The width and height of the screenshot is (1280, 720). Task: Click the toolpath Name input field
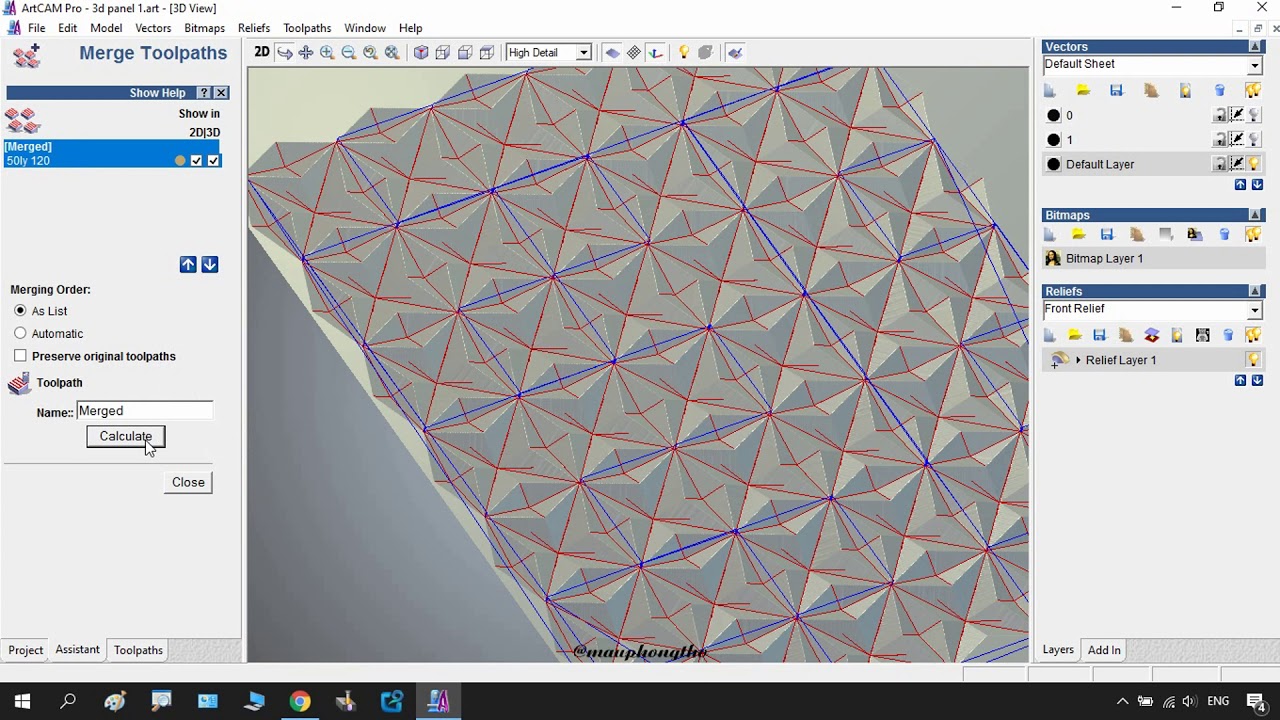tap(145, 411)
